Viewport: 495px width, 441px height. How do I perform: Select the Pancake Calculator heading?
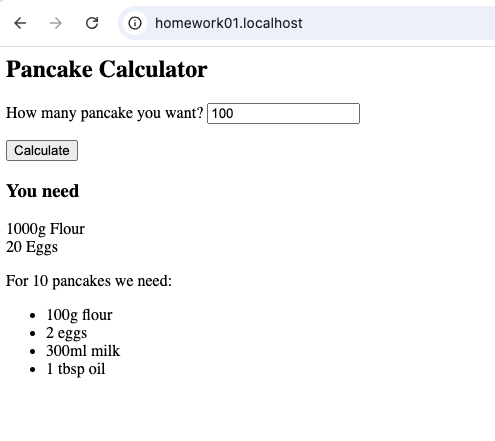107,69
